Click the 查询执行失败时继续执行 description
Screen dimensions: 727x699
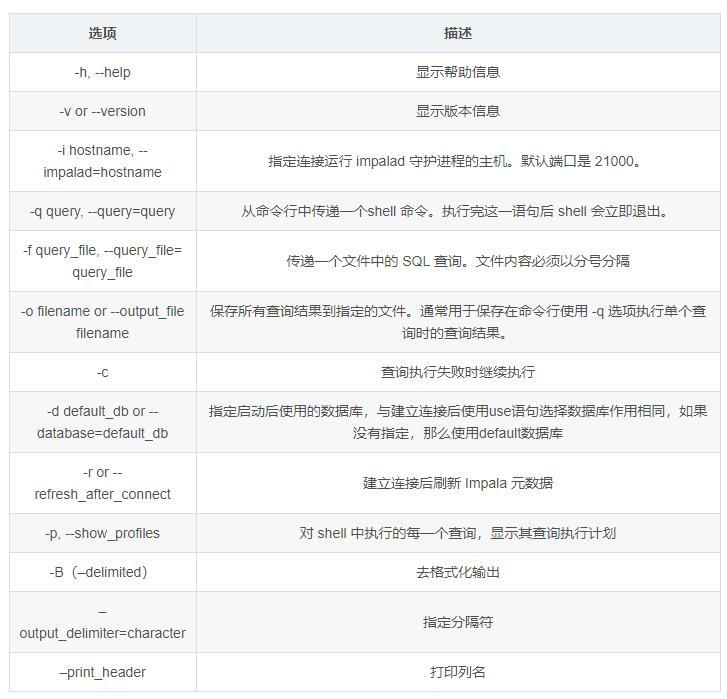[458, 372]
